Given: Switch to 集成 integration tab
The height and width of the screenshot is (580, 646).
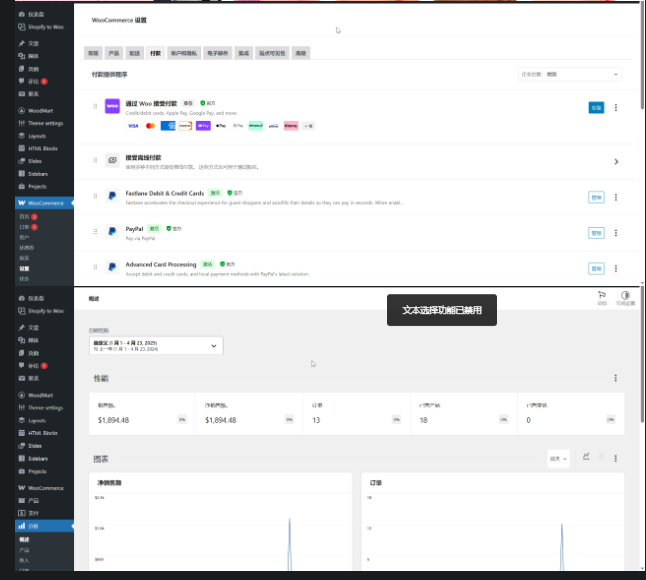Looking at the screenshot, I should pos(243,53).
